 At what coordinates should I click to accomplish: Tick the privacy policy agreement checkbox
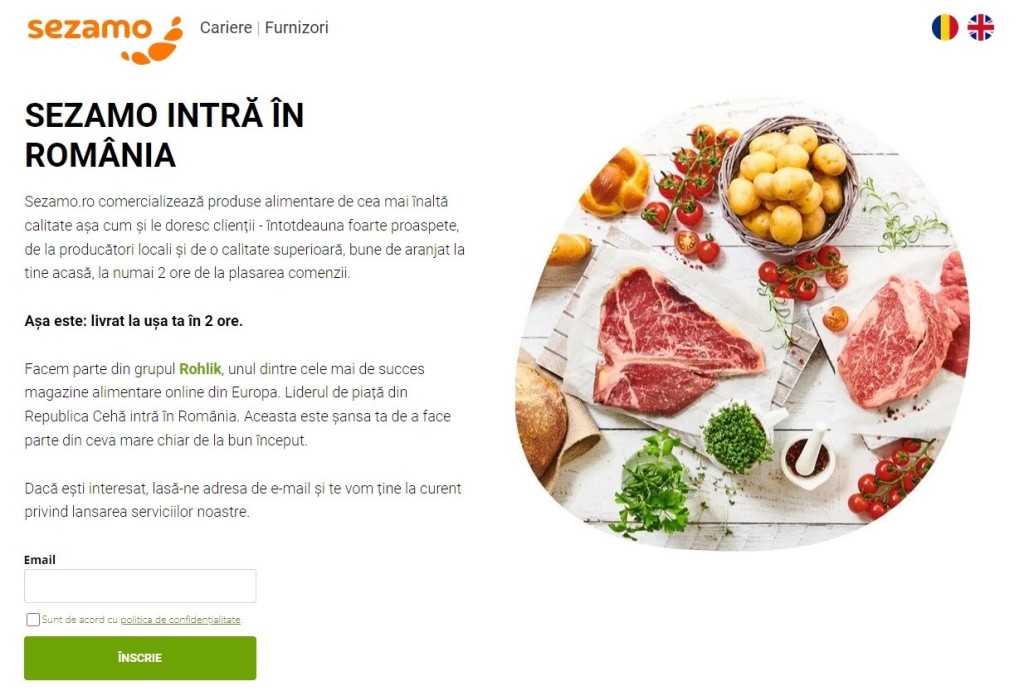33,619
